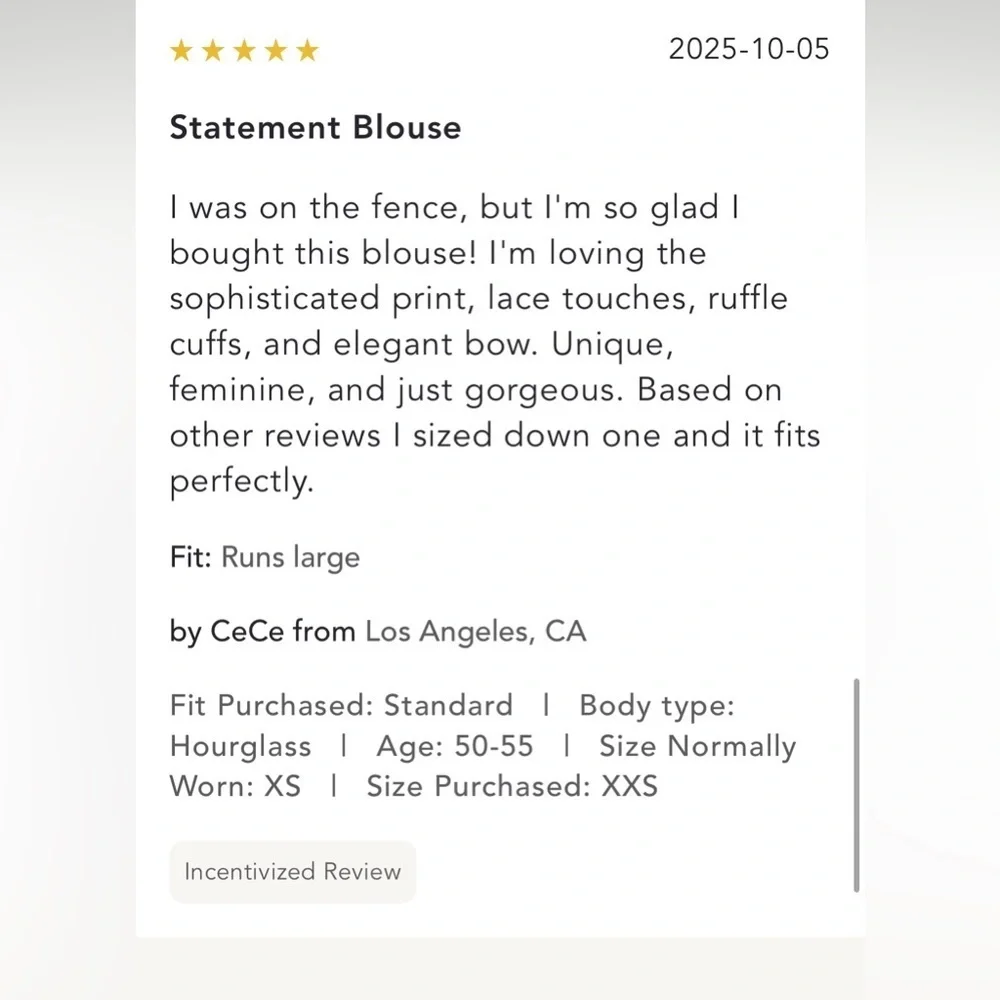Click the Size Normally Worn: XS detail

point(483,766)
